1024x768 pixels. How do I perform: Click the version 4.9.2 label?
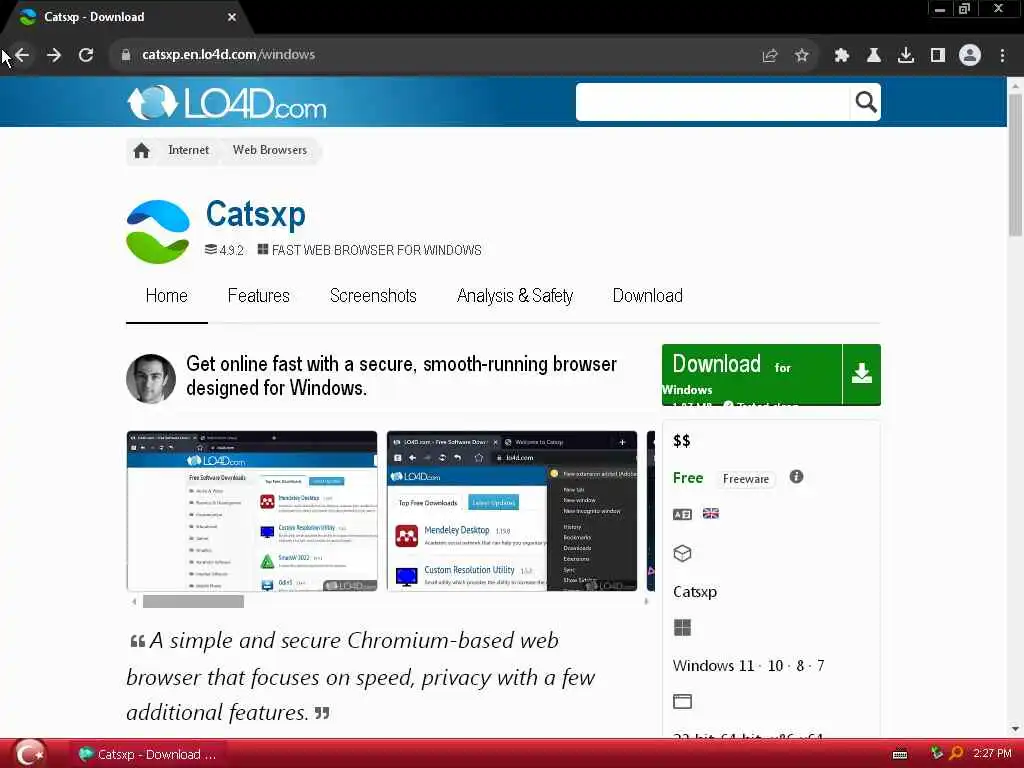pyautogui.click(x=231, y=250)
